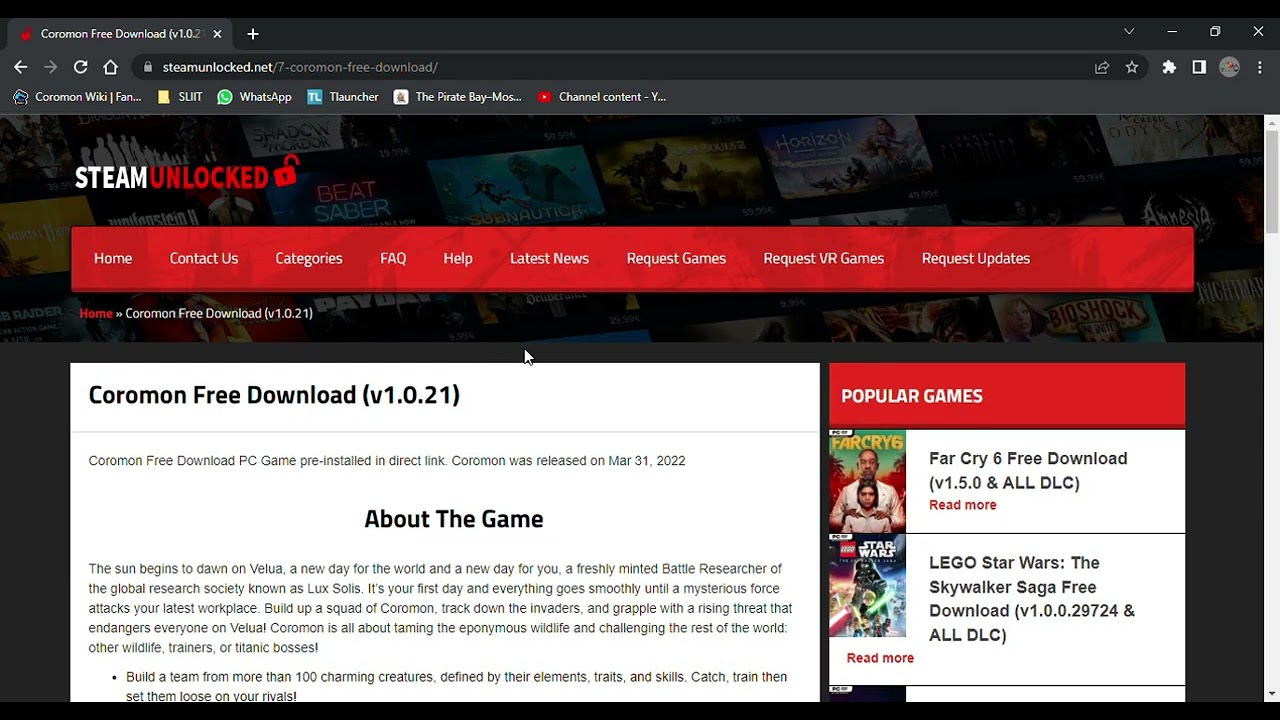Click the page scrollbar up arrow

pyautogui.click(x=1272, y=123)
